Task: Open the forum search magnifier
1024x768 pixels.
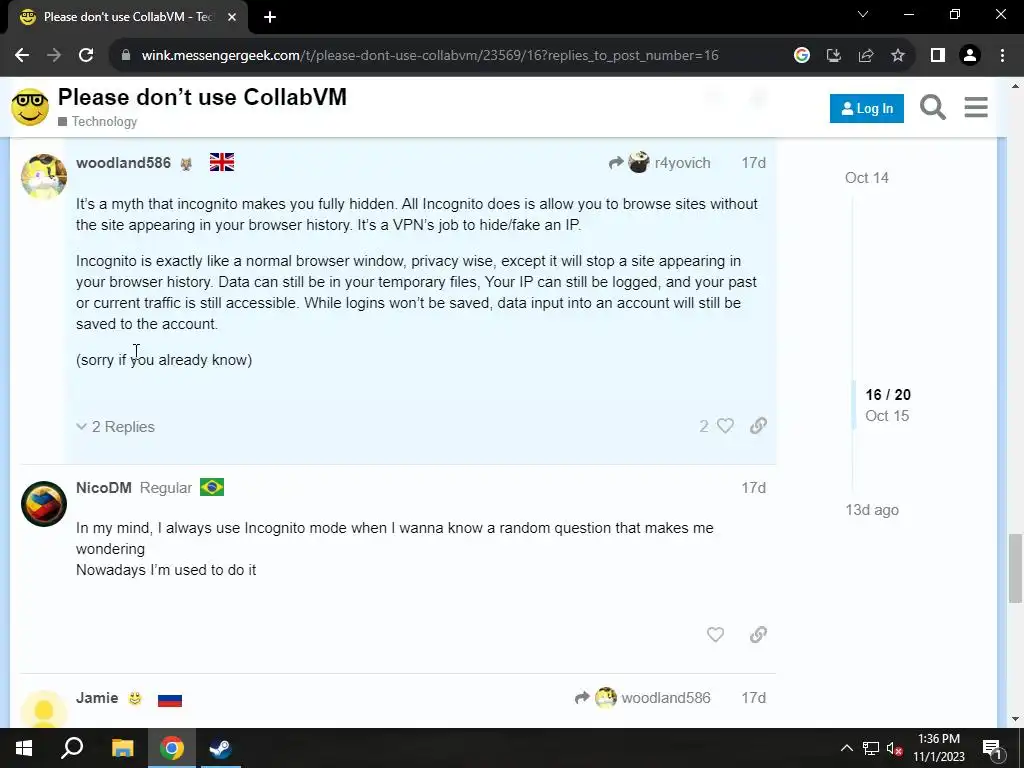Action: click(933, 107)
